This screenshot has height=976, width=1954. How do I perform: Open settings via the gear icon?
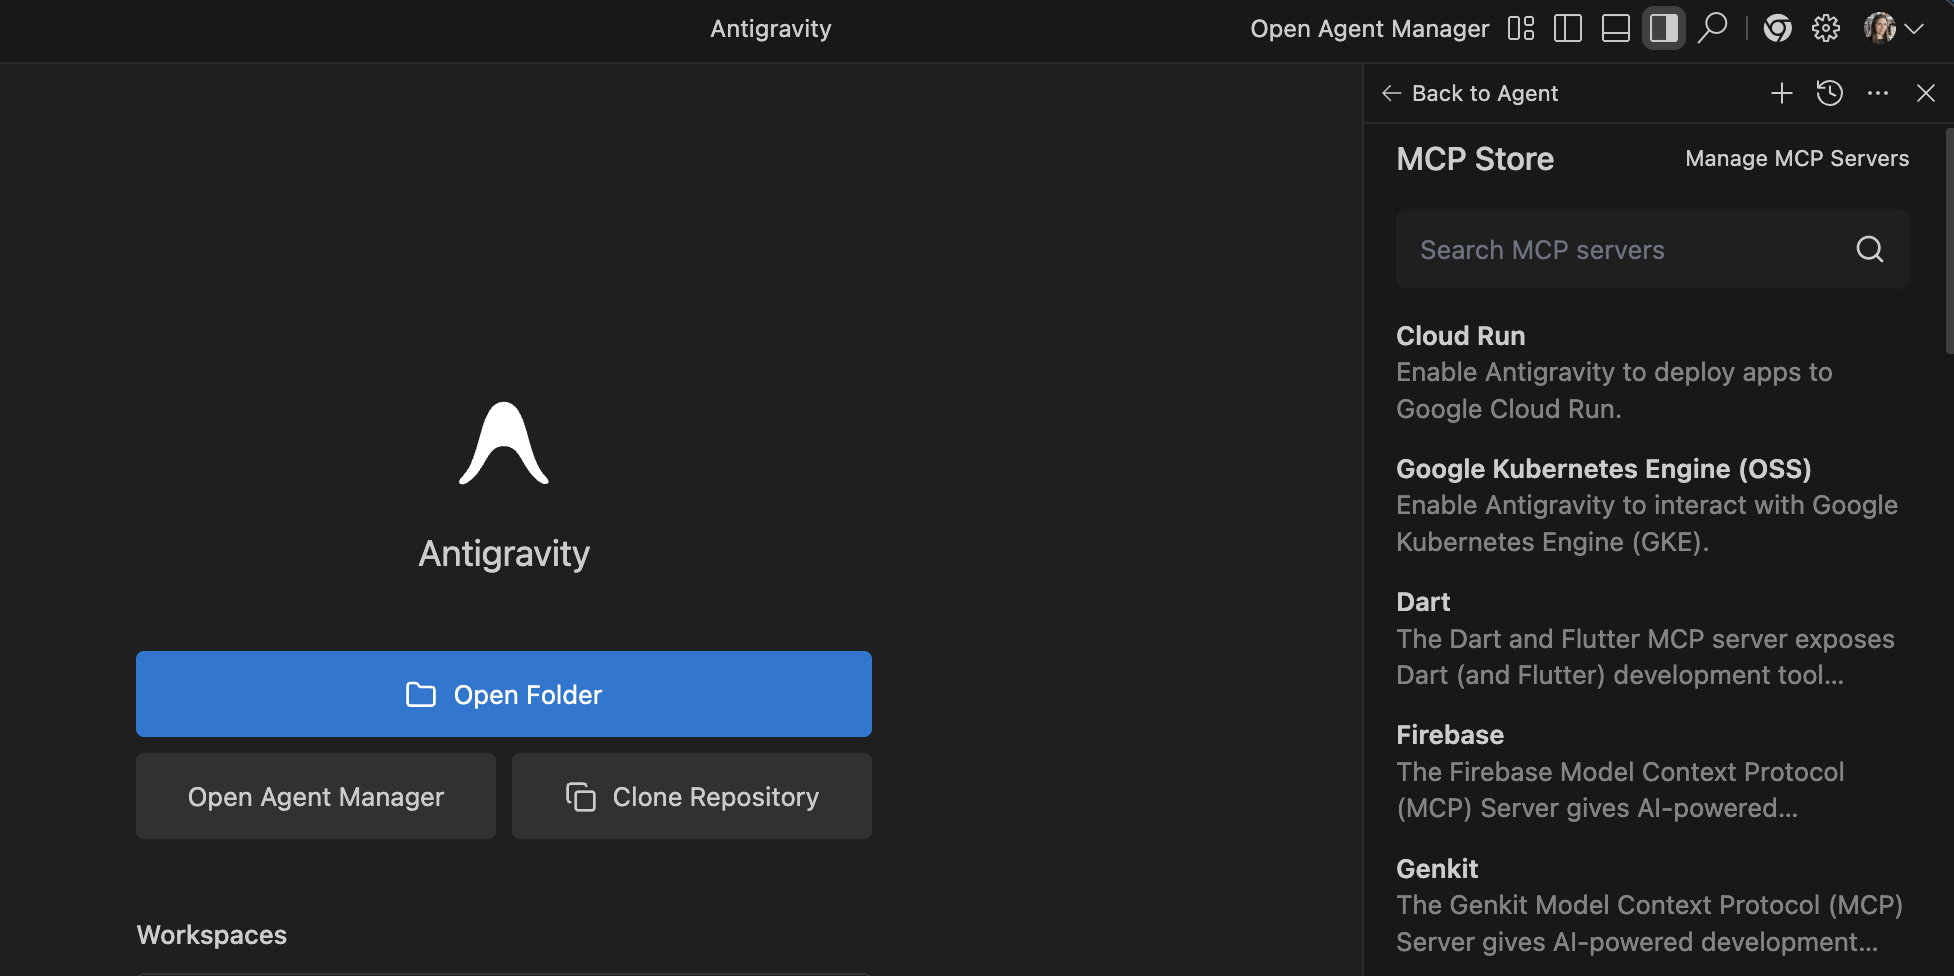[1826, 28]
